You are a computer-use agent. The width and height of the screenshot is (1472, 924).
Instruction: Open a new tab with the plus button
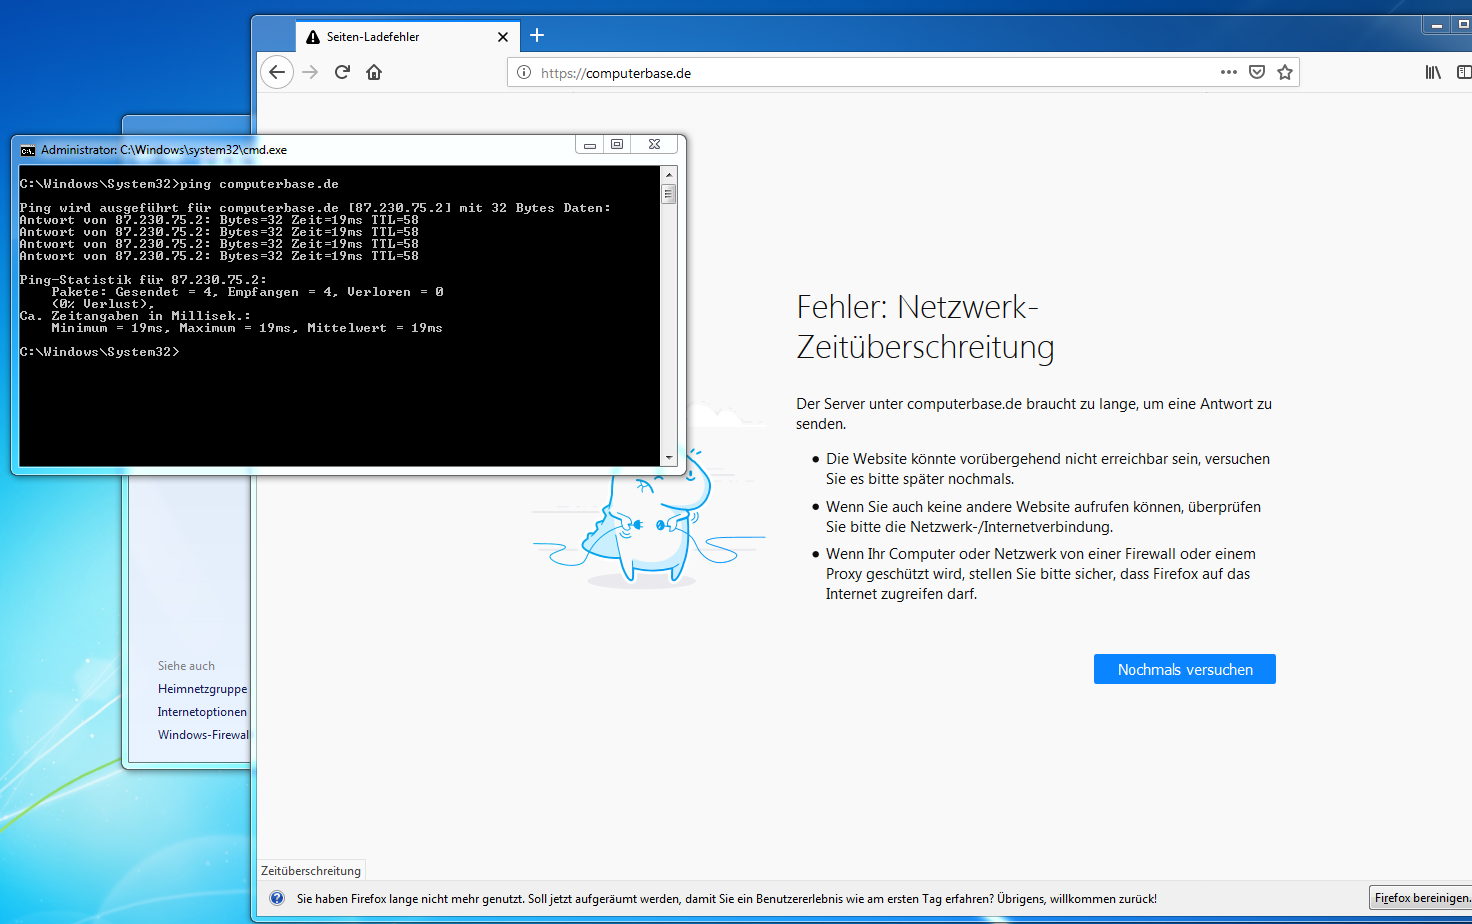(537, 36)
